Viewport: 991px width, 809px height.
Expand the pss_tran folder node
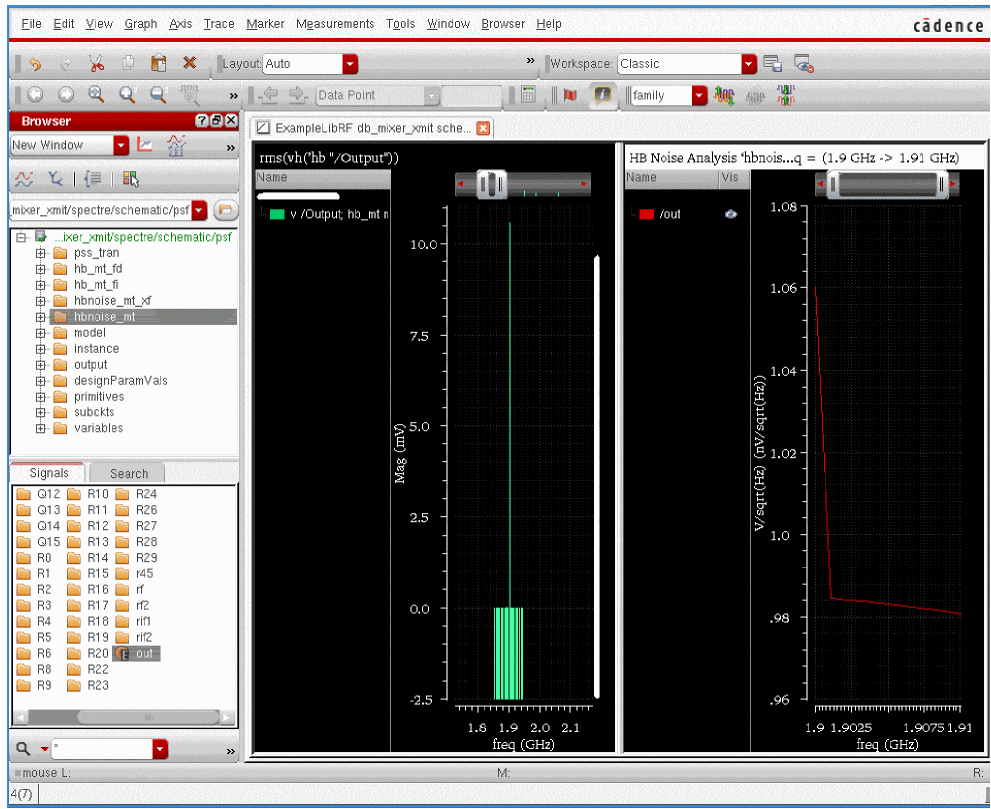coord(42,253)
